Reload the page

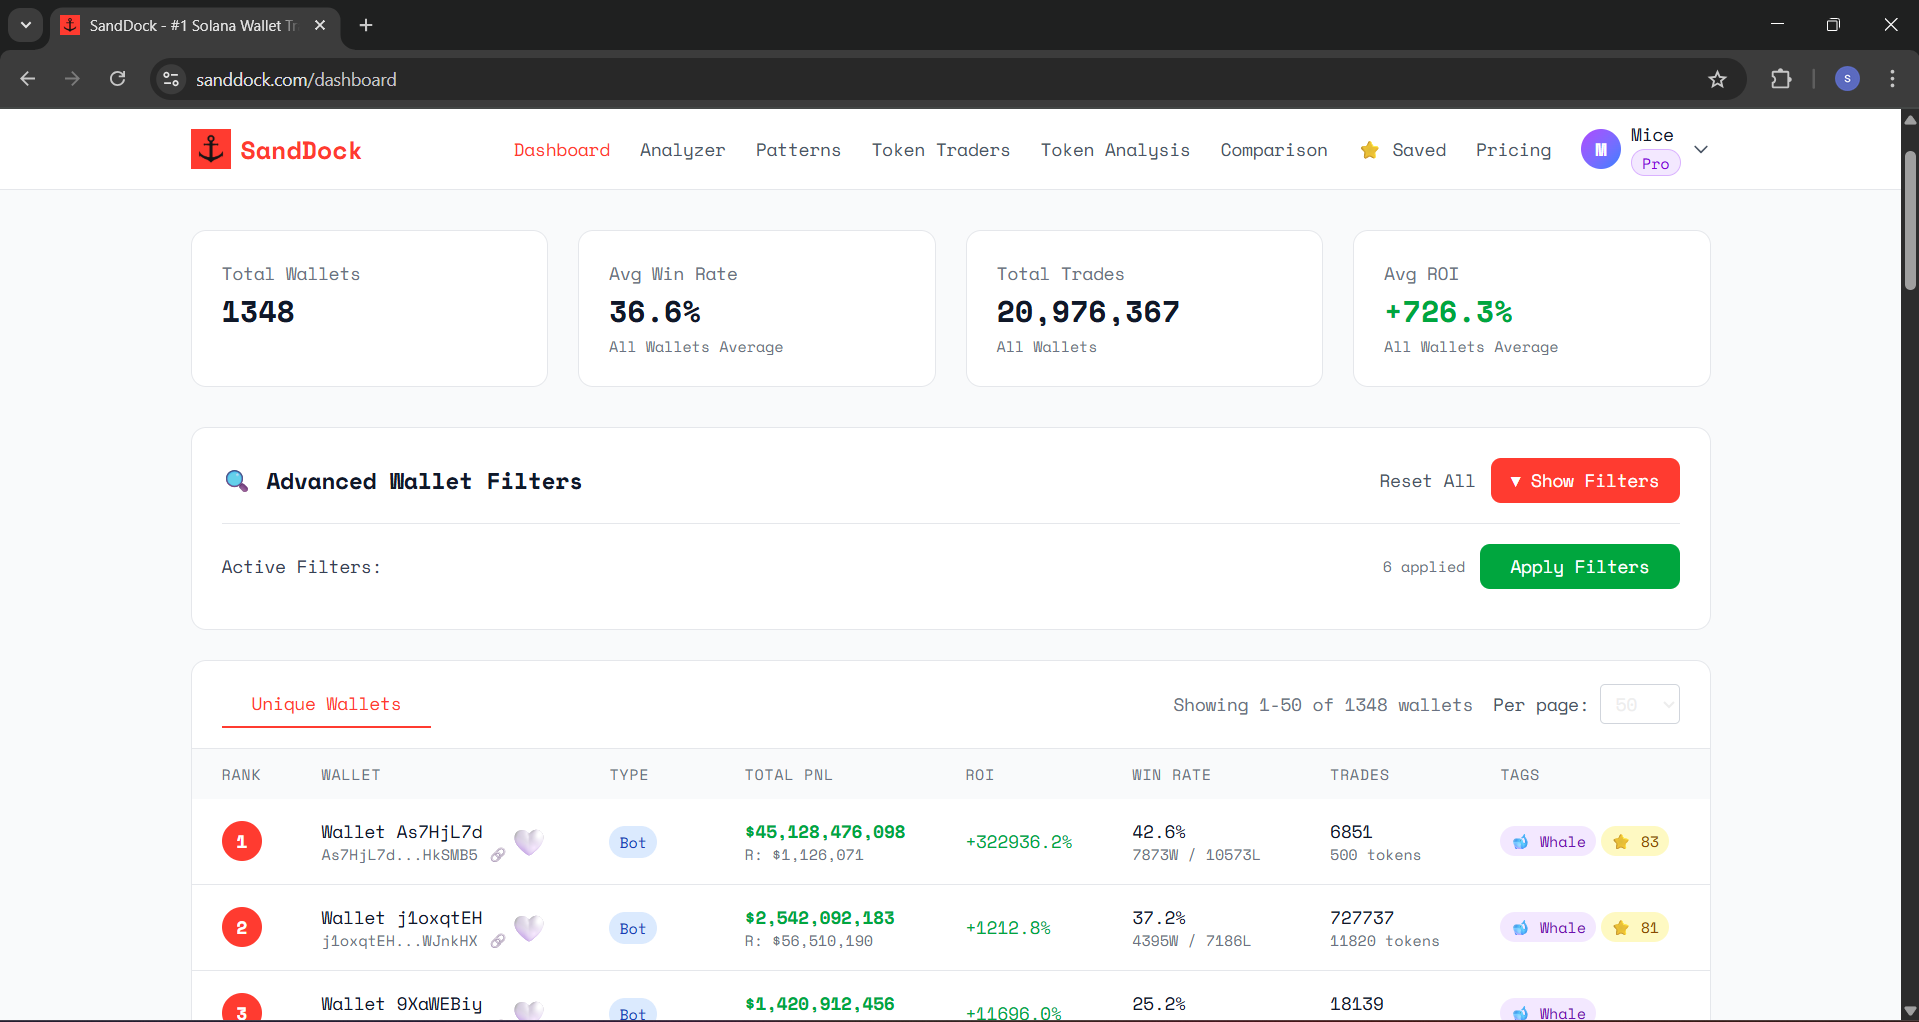pos(118,79)
